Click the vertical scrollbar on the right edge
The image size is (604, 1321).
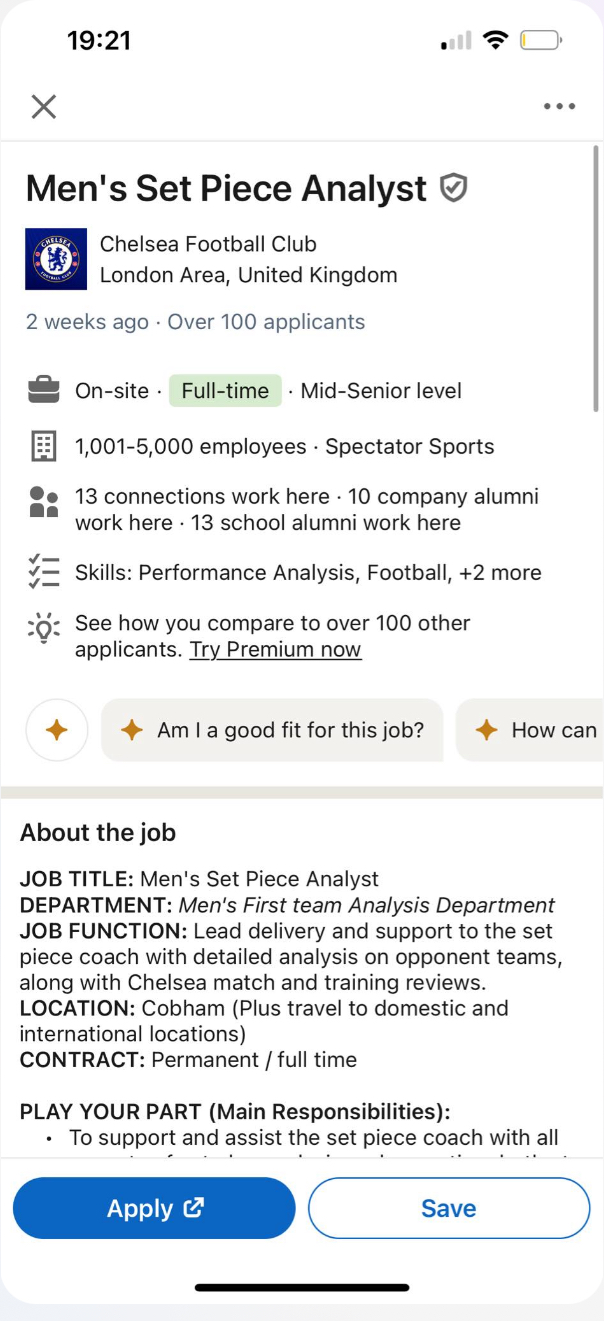pos(596,278)
